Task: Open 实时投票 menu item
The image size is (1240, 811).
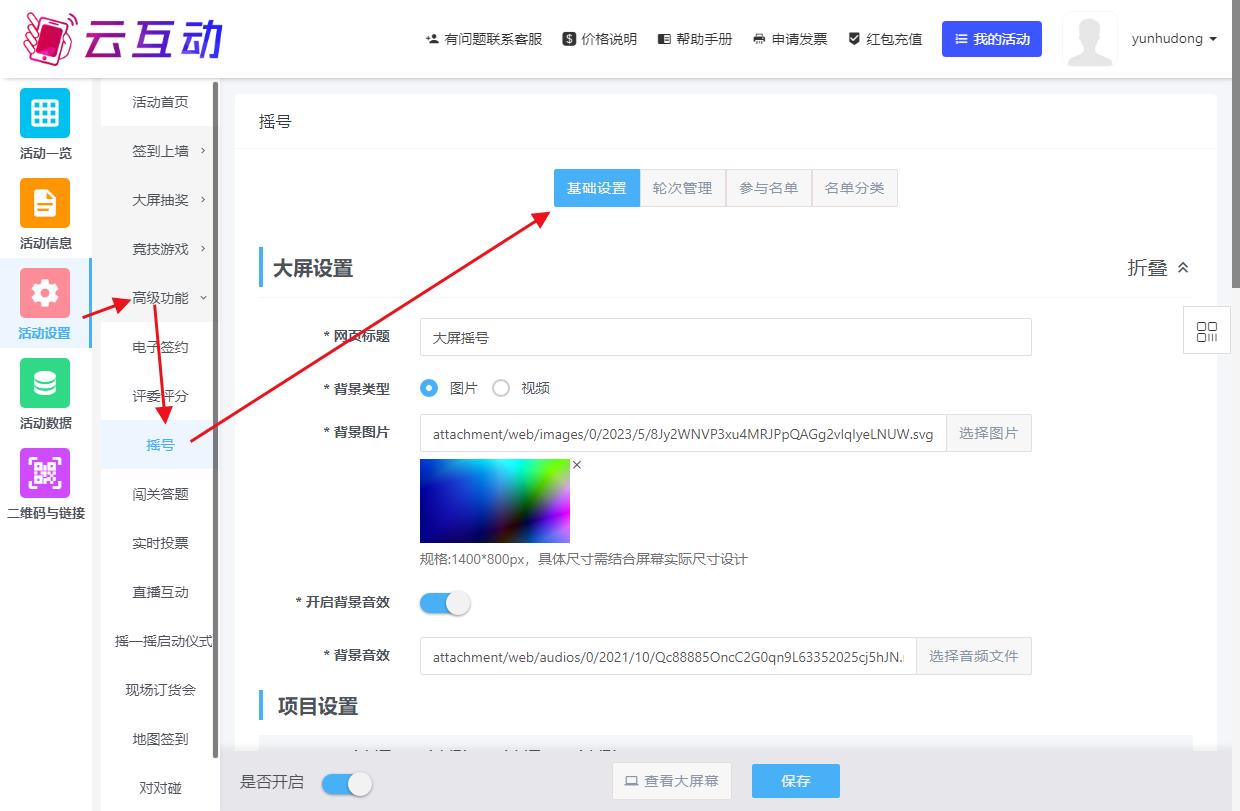Action: 160,543
